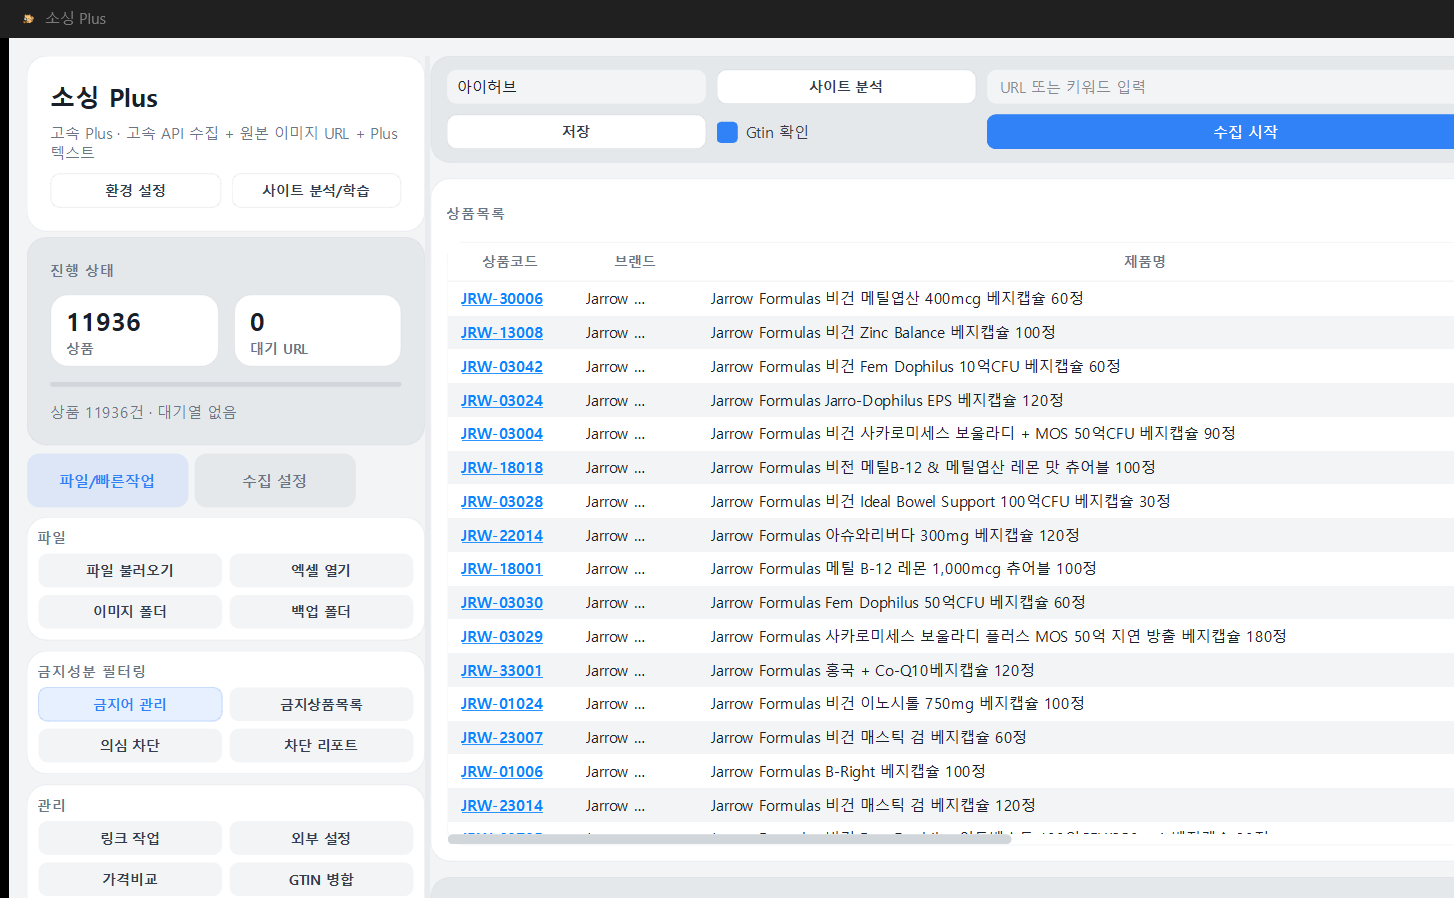Select product name '메틸엽산 400mcg 베지캡슐 60정'
The width and height of the screenshot is (1454, 898).
pos(972,299)
